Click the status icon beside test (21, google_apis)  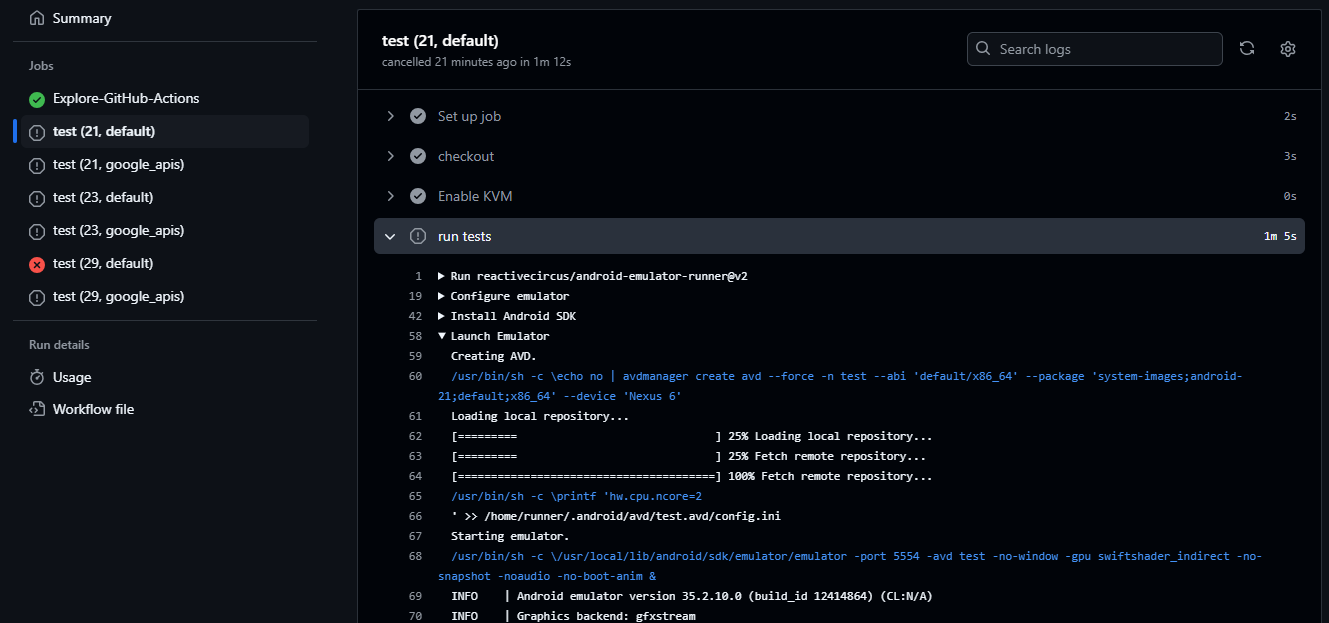click(x=35, y=164)
